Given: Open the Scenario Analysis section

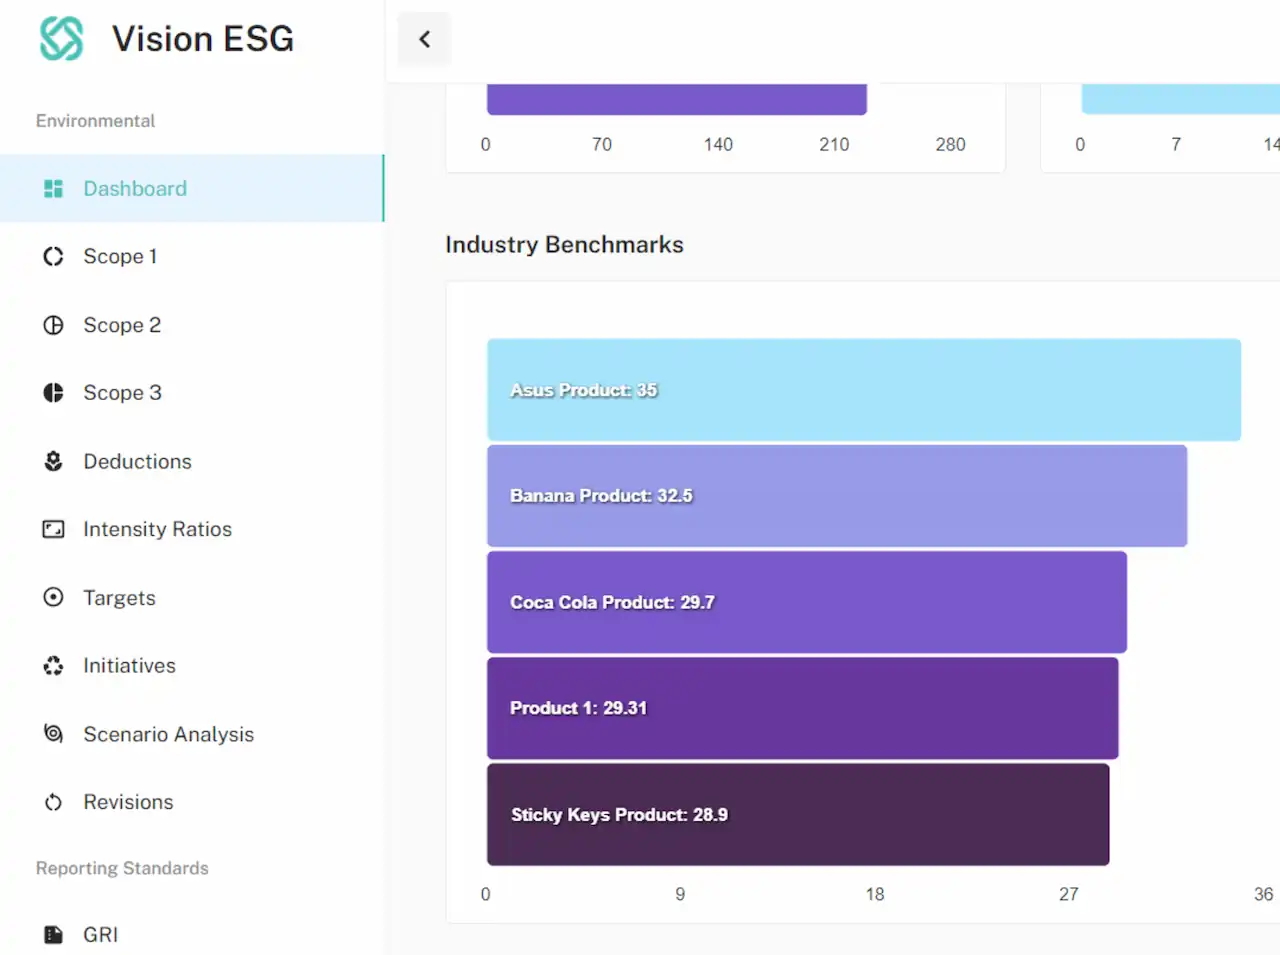Looking at the screenshot, I should 192,734.
